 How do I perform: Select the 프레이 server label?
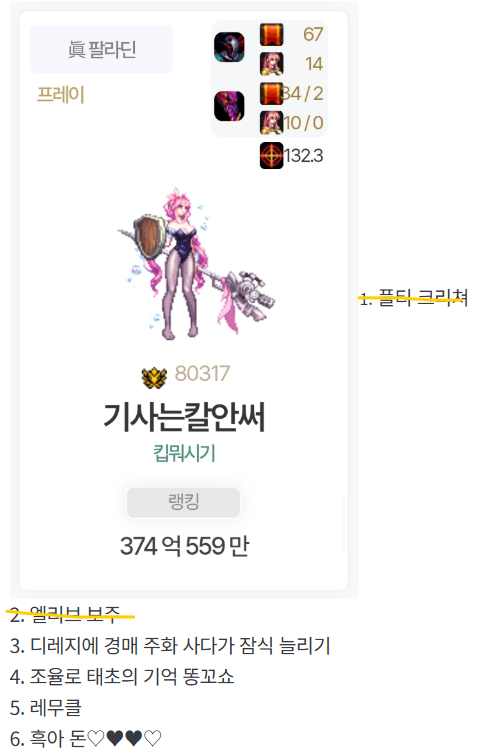[61, 95]
